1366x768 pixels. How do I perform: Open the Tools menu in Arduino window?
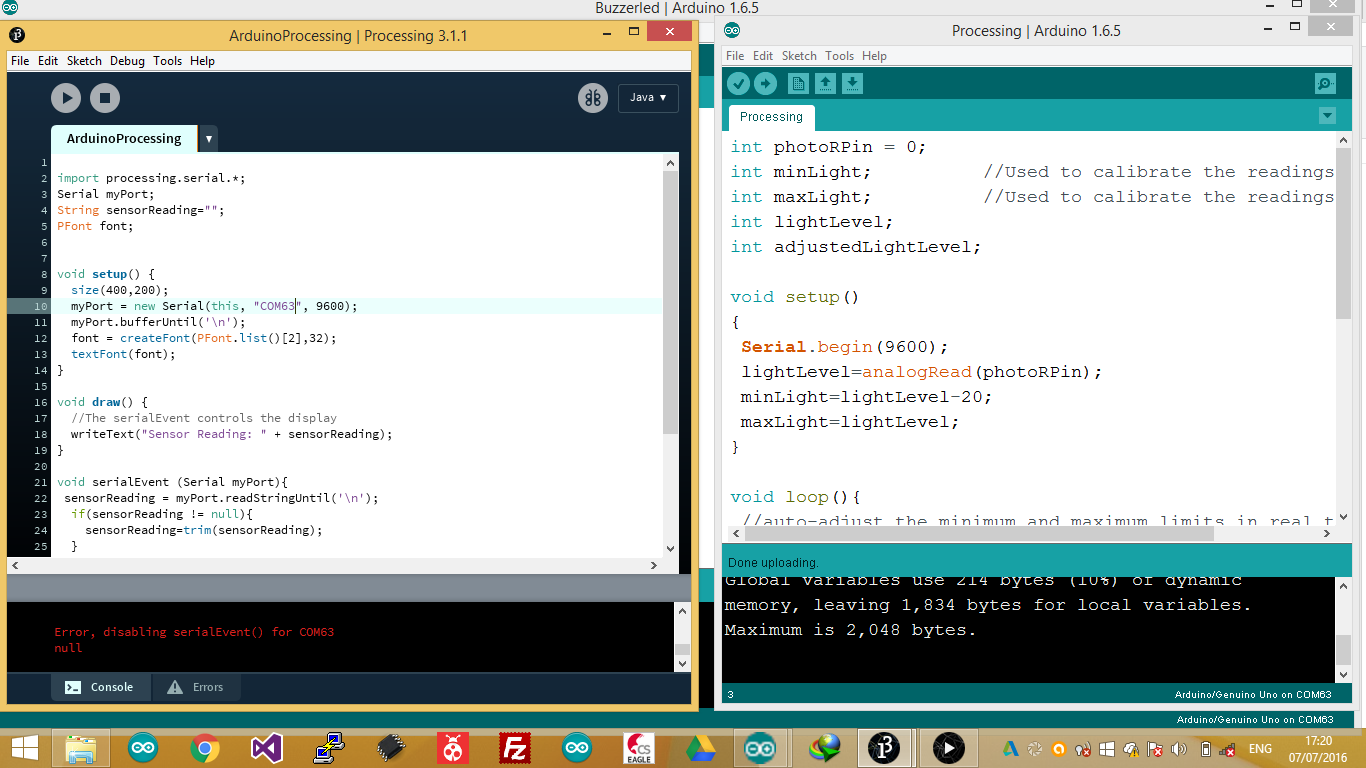point(839,56)
